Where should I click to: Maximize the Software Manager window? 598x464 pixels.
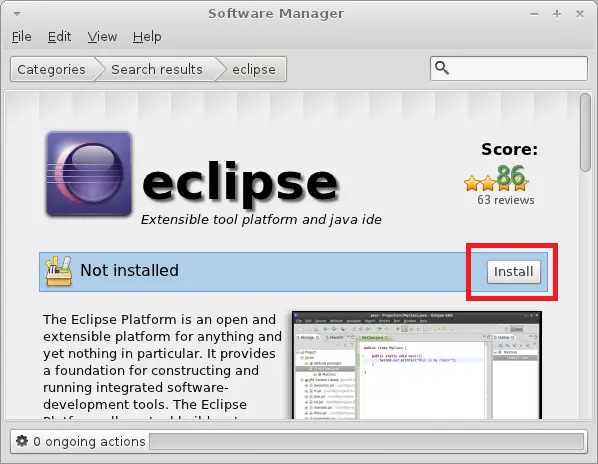point(557,14)
